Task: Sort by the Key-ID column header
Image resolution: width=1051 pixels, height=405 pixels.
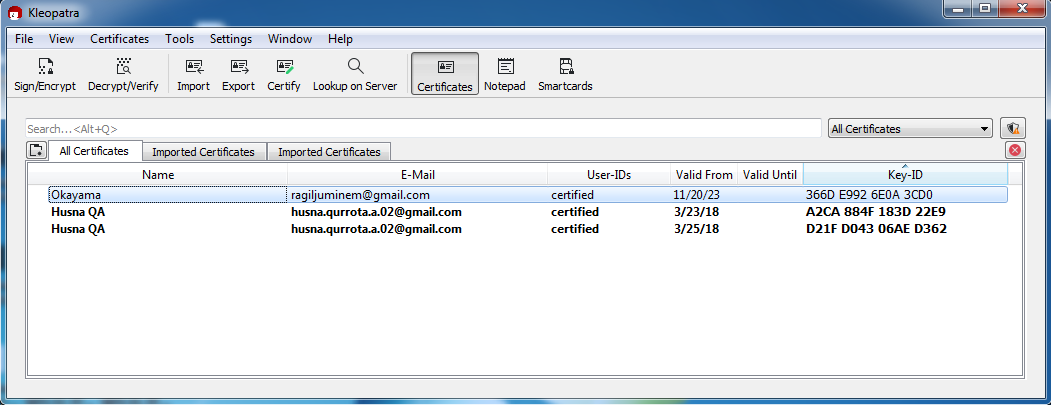Action: pyautogui.click(x=905, y=175)
